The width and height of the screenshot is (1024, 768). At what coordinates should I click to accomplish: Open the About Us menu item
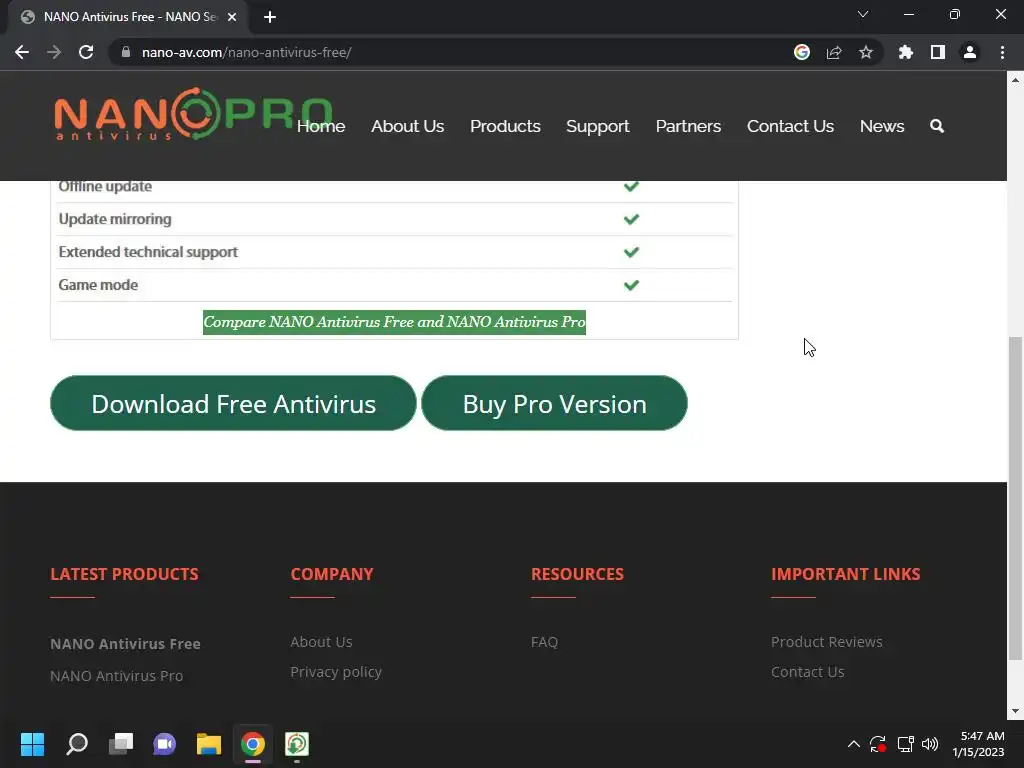[408, 126]
